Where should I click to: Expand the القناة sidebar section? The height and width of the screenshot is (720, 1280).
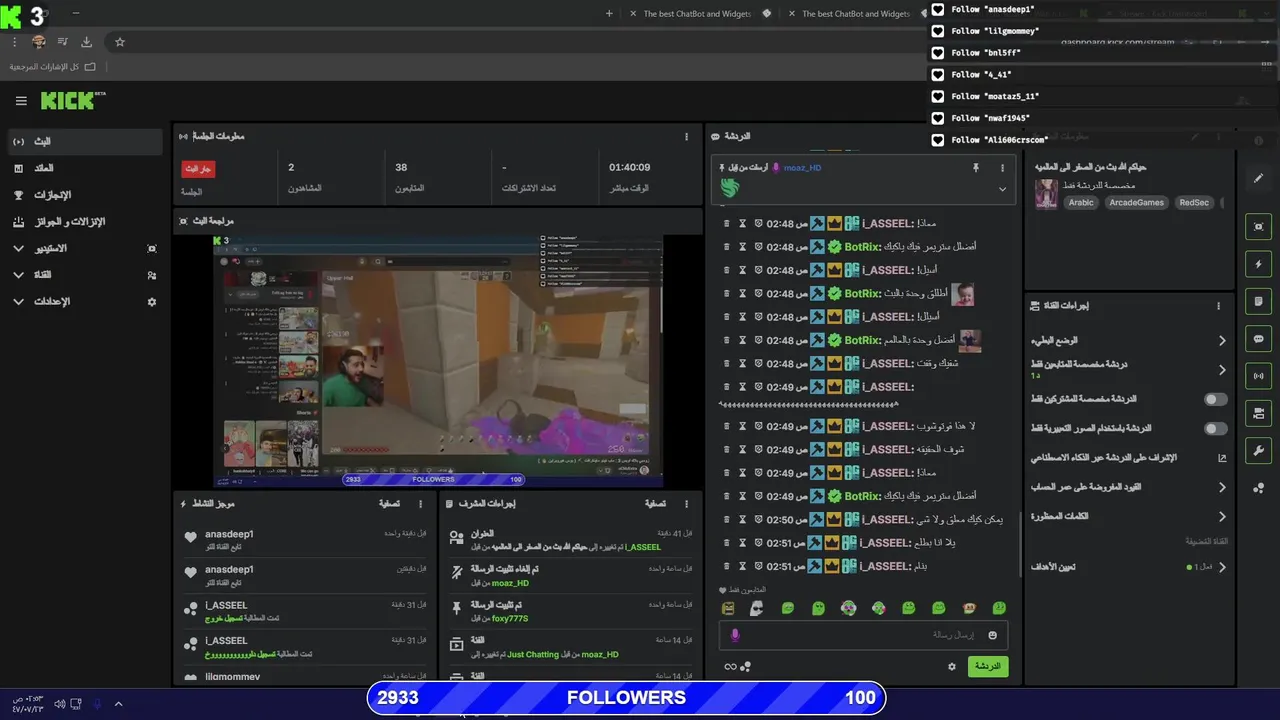[18, 274]
